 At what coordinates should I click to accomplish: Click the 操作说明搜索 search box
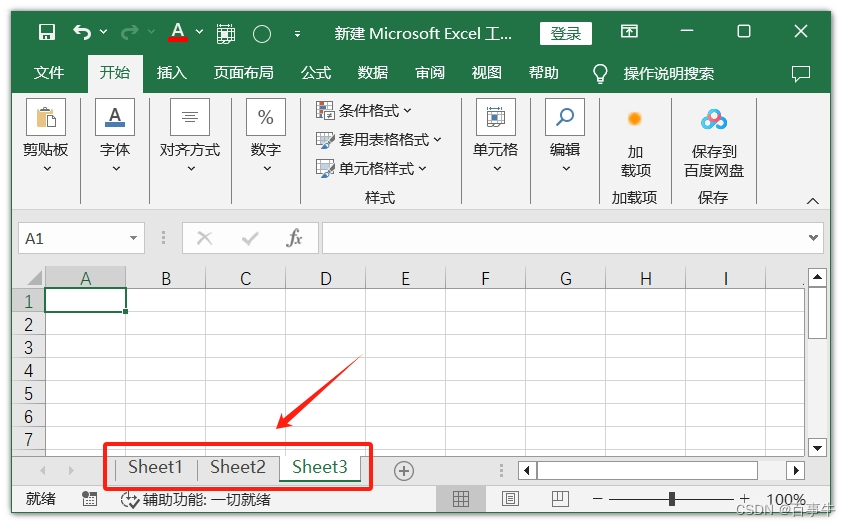669,73
